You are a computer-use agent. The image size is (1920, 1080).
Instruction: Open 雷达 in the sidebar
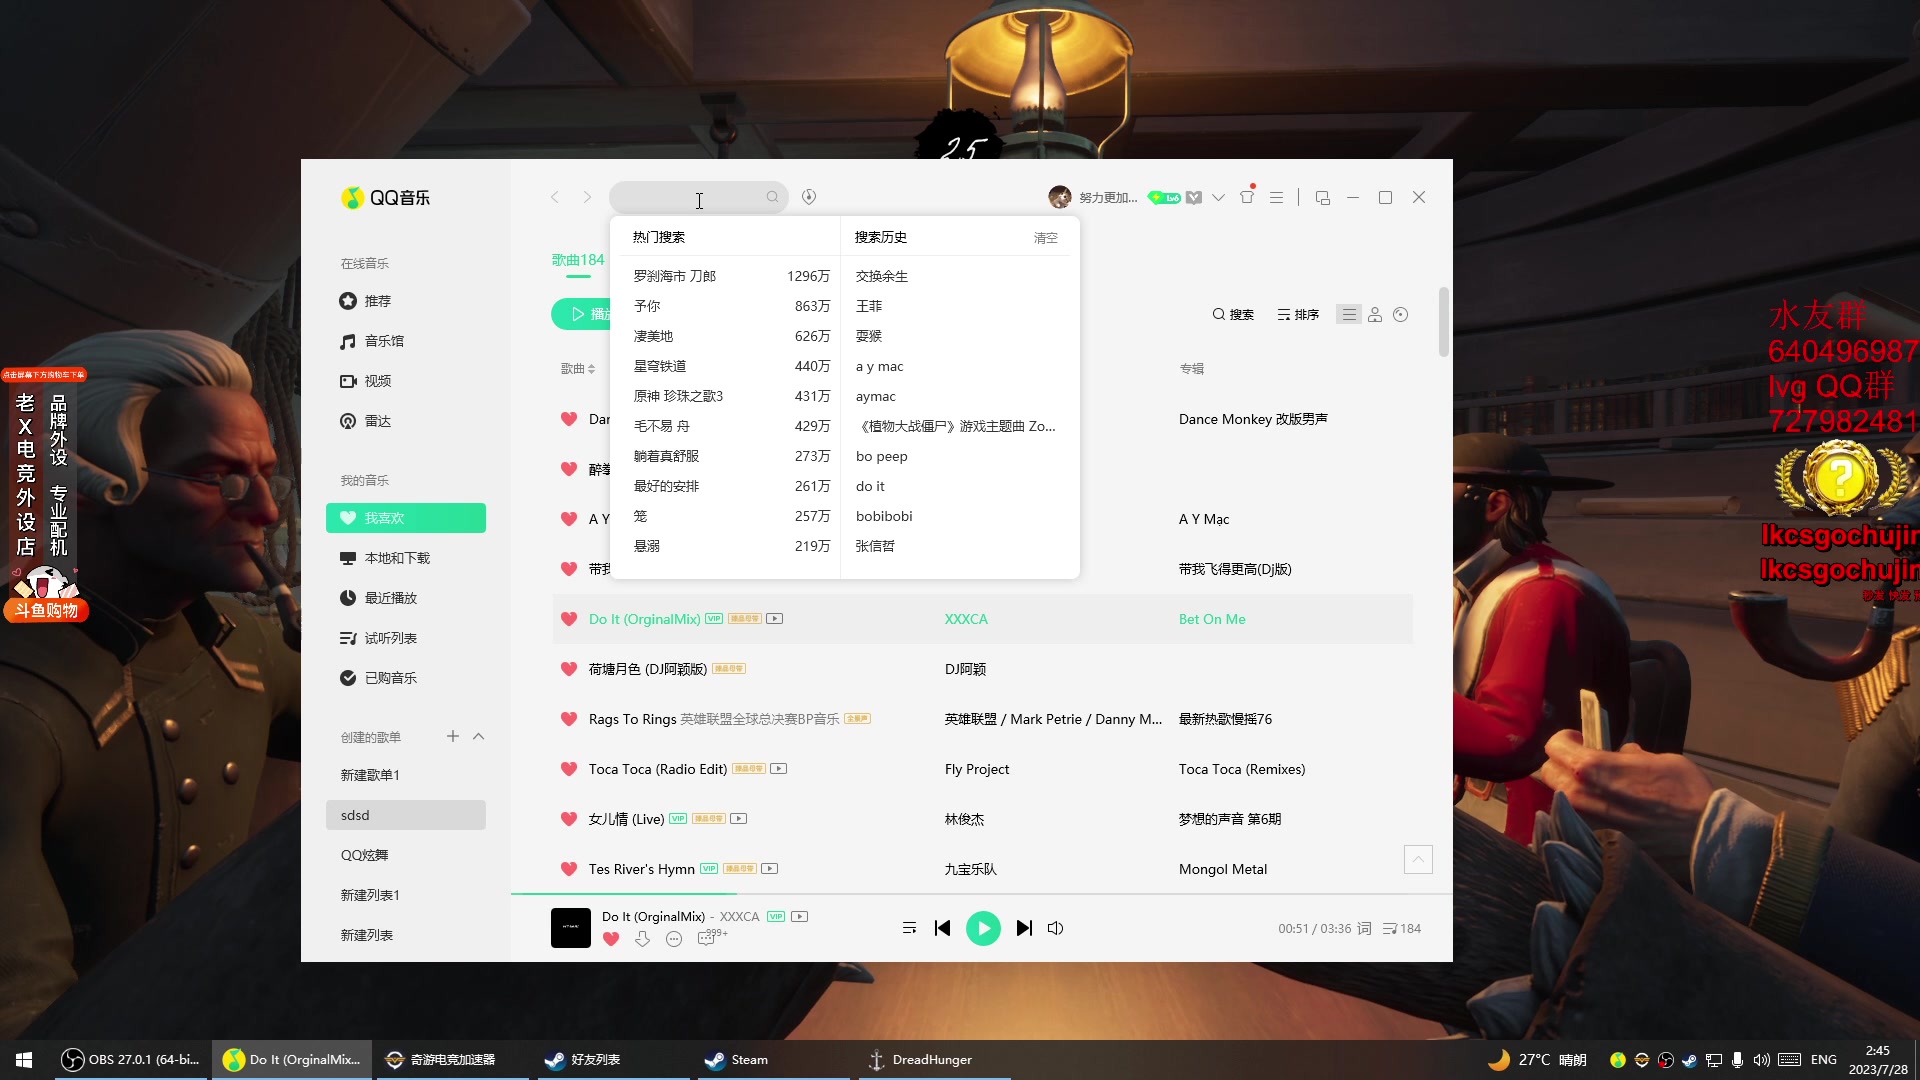coord(406,421)
